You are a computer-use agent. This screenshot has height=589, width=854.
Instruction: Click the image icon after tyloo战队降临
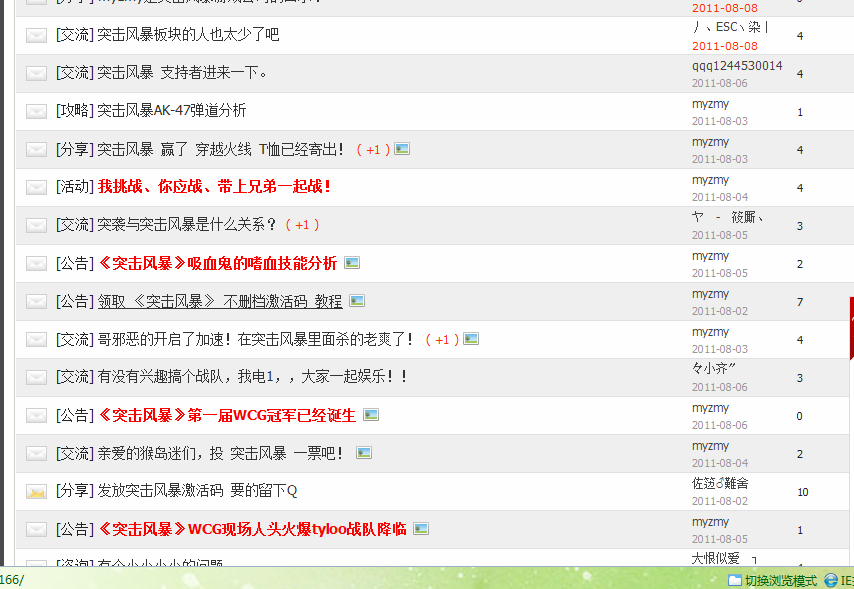421,529
